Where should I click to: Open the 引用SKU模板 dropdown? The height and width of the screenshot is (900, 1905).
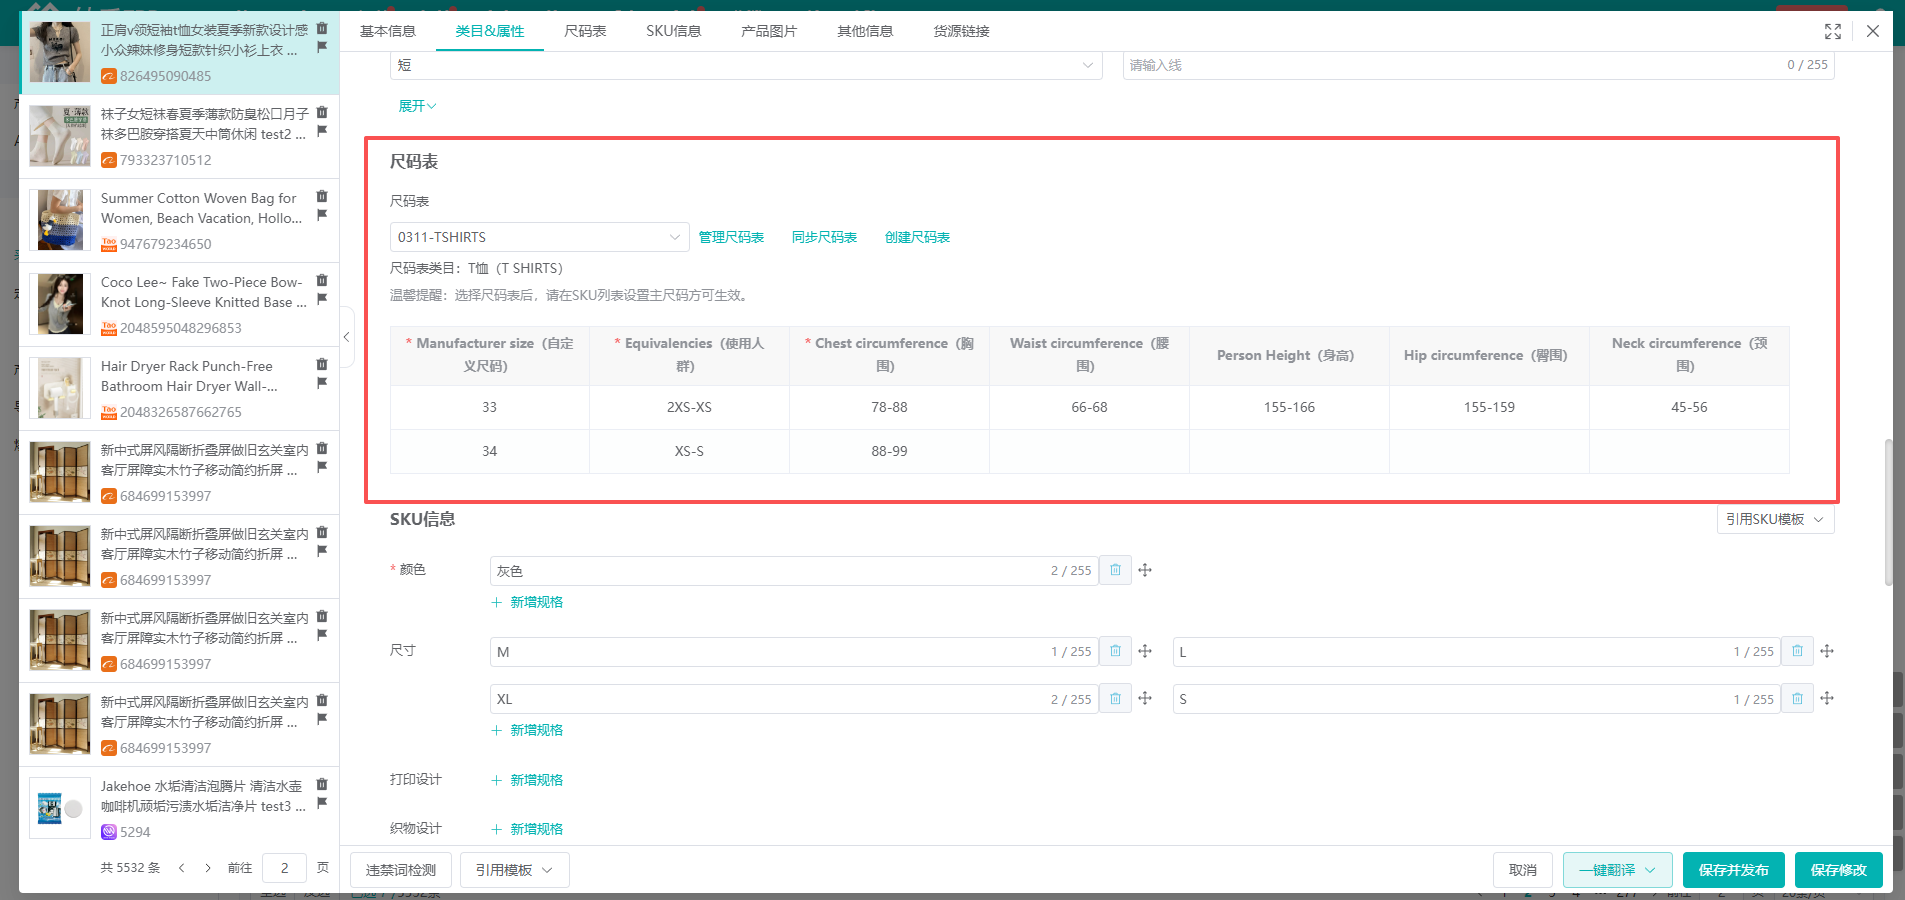coord(1775,519)
